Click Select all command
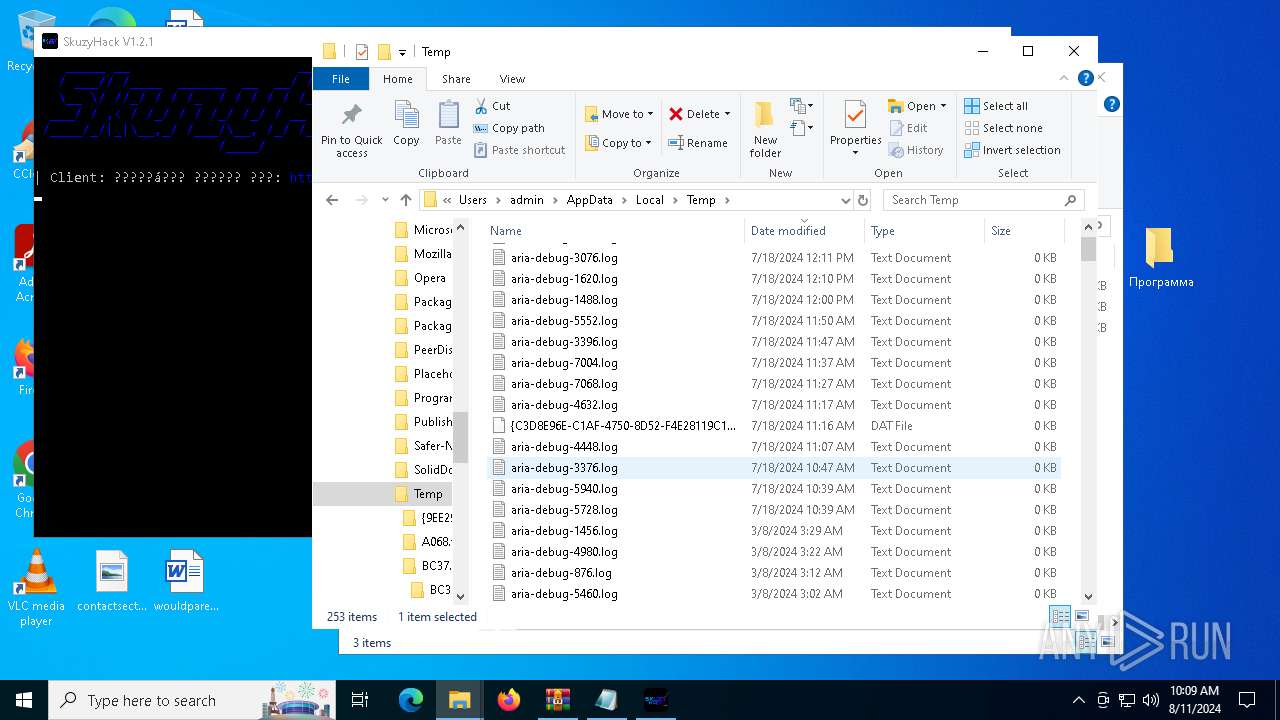Viewport: 1280px width, 720px height. pyautogui.click(x=996, y=106)
